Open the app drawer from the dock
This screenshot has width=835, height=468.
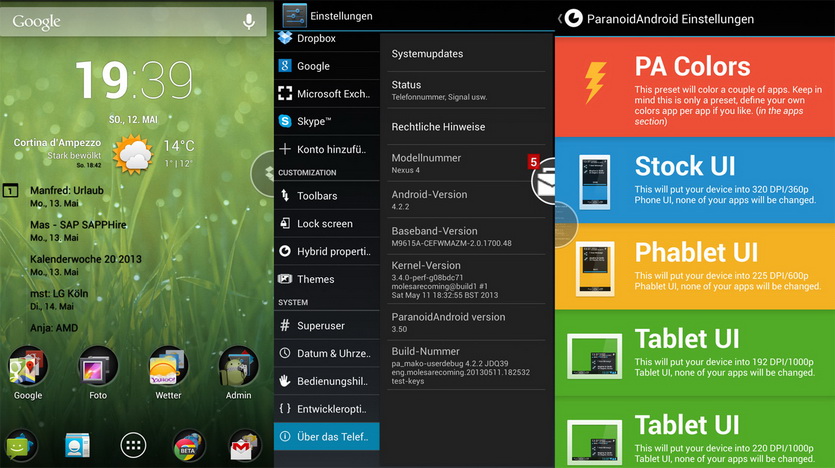(132, 445)
